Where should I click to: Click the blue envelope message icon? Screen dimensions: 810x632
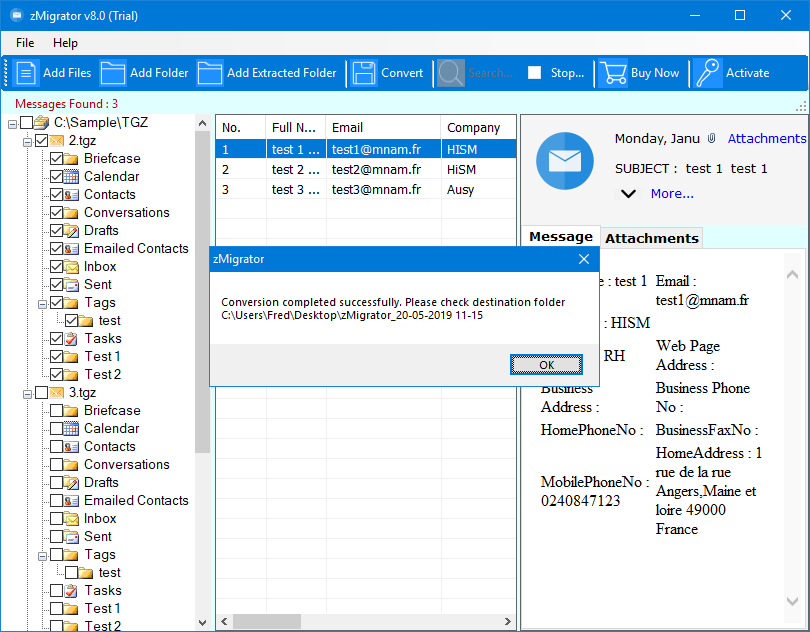coord(565,161)
